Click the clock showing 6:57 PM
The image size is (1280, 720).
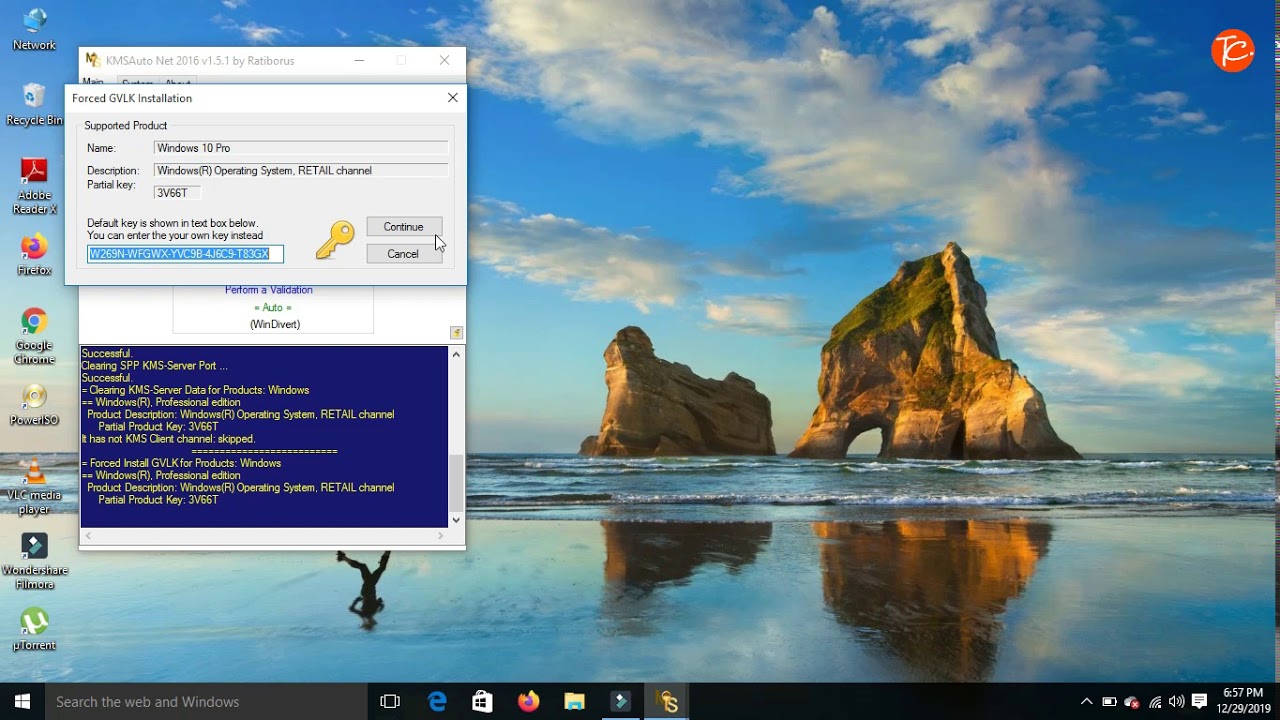(1243, 693)
